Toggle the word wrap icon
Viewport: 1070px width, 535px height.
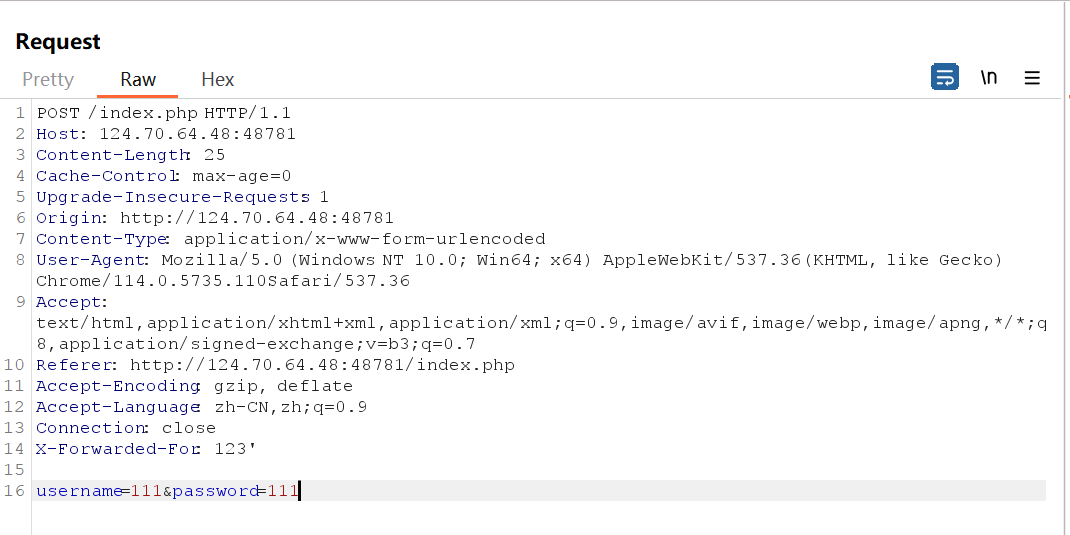pos(945,77)
